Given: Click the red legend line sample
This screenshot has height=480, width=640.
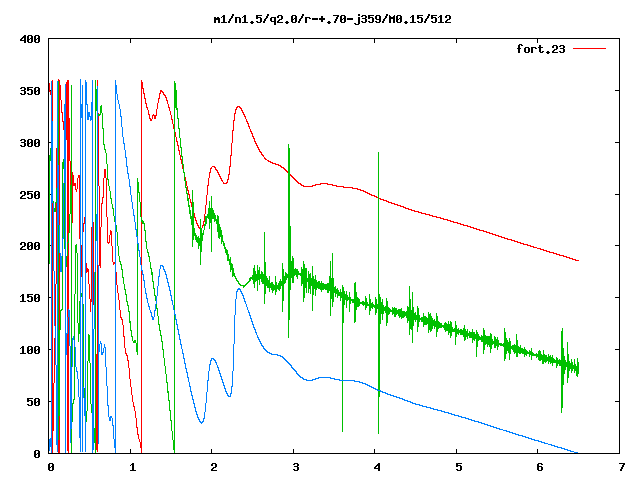Looking at the screenshot, I should (589, 49).
